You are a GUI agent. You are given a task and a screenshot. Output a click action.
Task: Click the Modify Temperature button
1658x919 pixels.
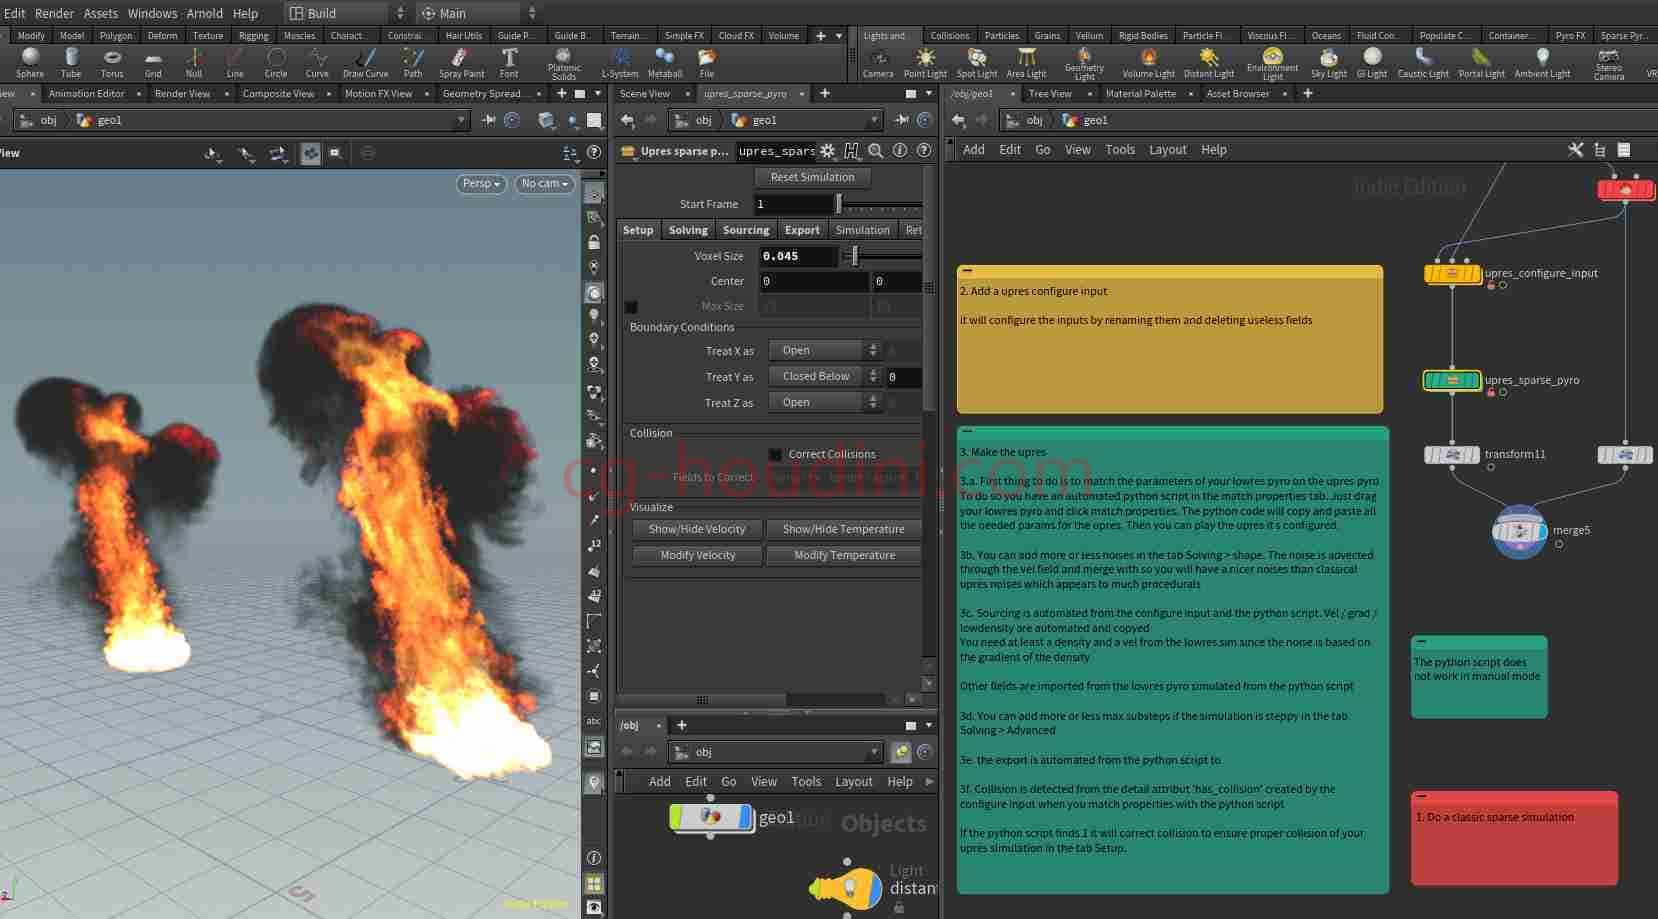tap(843, 555)
